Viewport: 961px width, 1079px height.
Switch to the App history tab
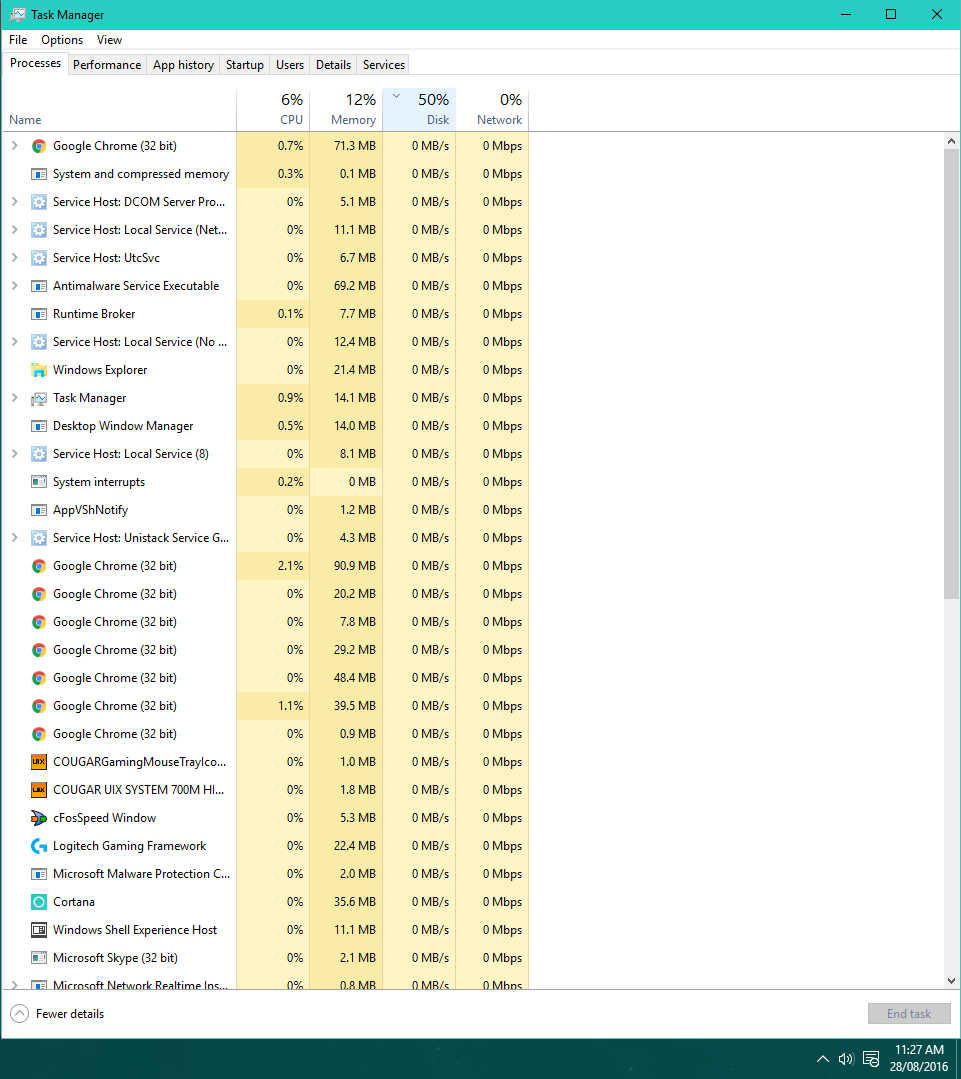pyautogui.click(x=183, y=65)
